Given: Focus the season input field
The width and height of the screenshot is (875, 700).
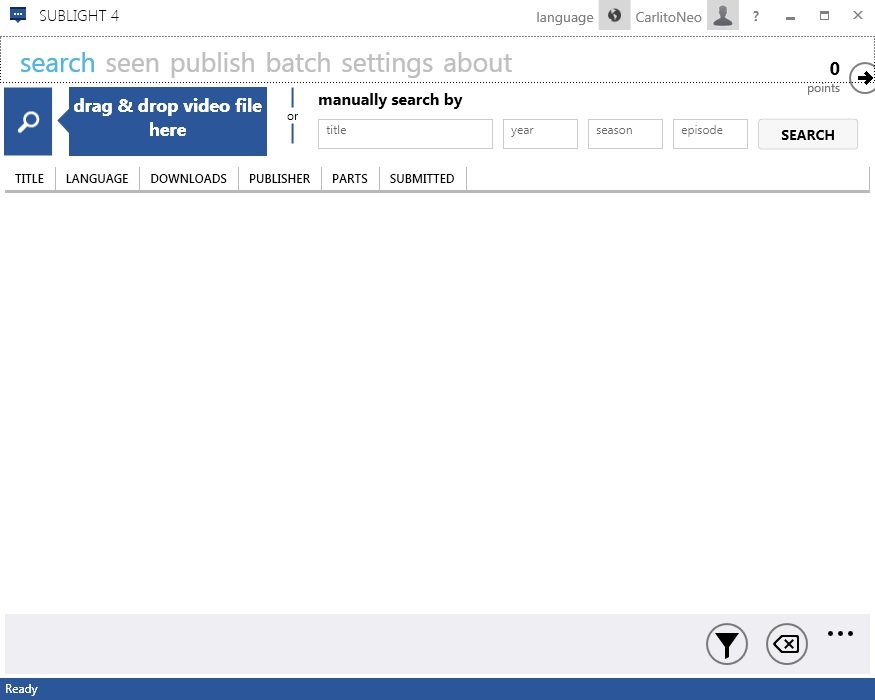Looking at the screenshot, I should coord(625,134).
